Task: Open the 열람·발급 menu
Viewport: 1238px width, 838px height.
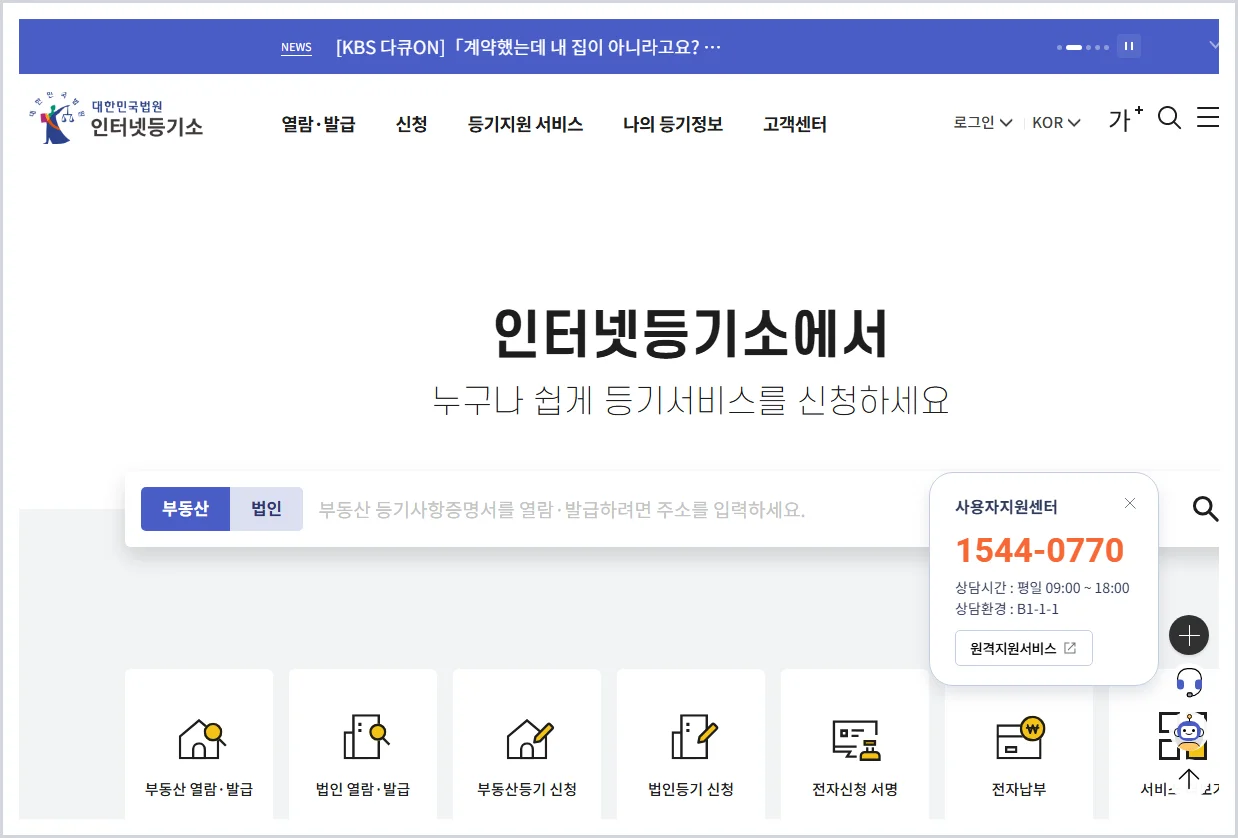Action: tap(318, 125)
